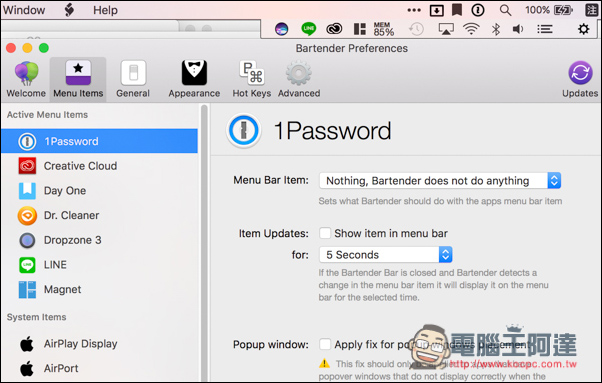Click the Siri icon in Bartender Bar
This screenshot has height=383, width=602.
(281, 29)
